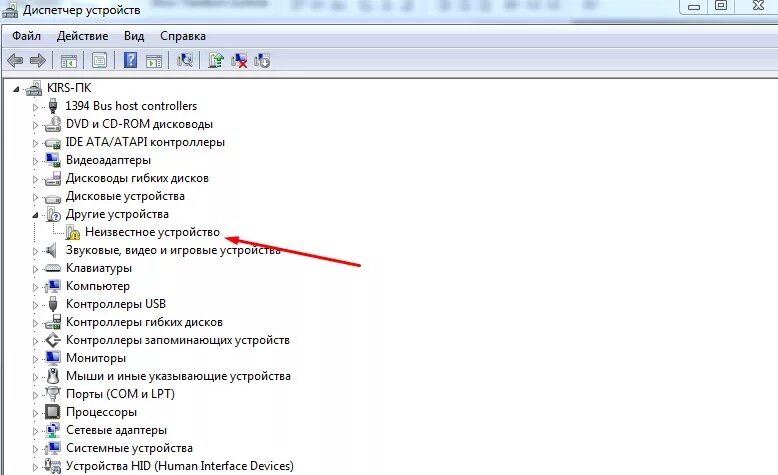Expand Звуковые, видео и игровые устройства
The image size is (778, 475).
(x=35, y=251)
